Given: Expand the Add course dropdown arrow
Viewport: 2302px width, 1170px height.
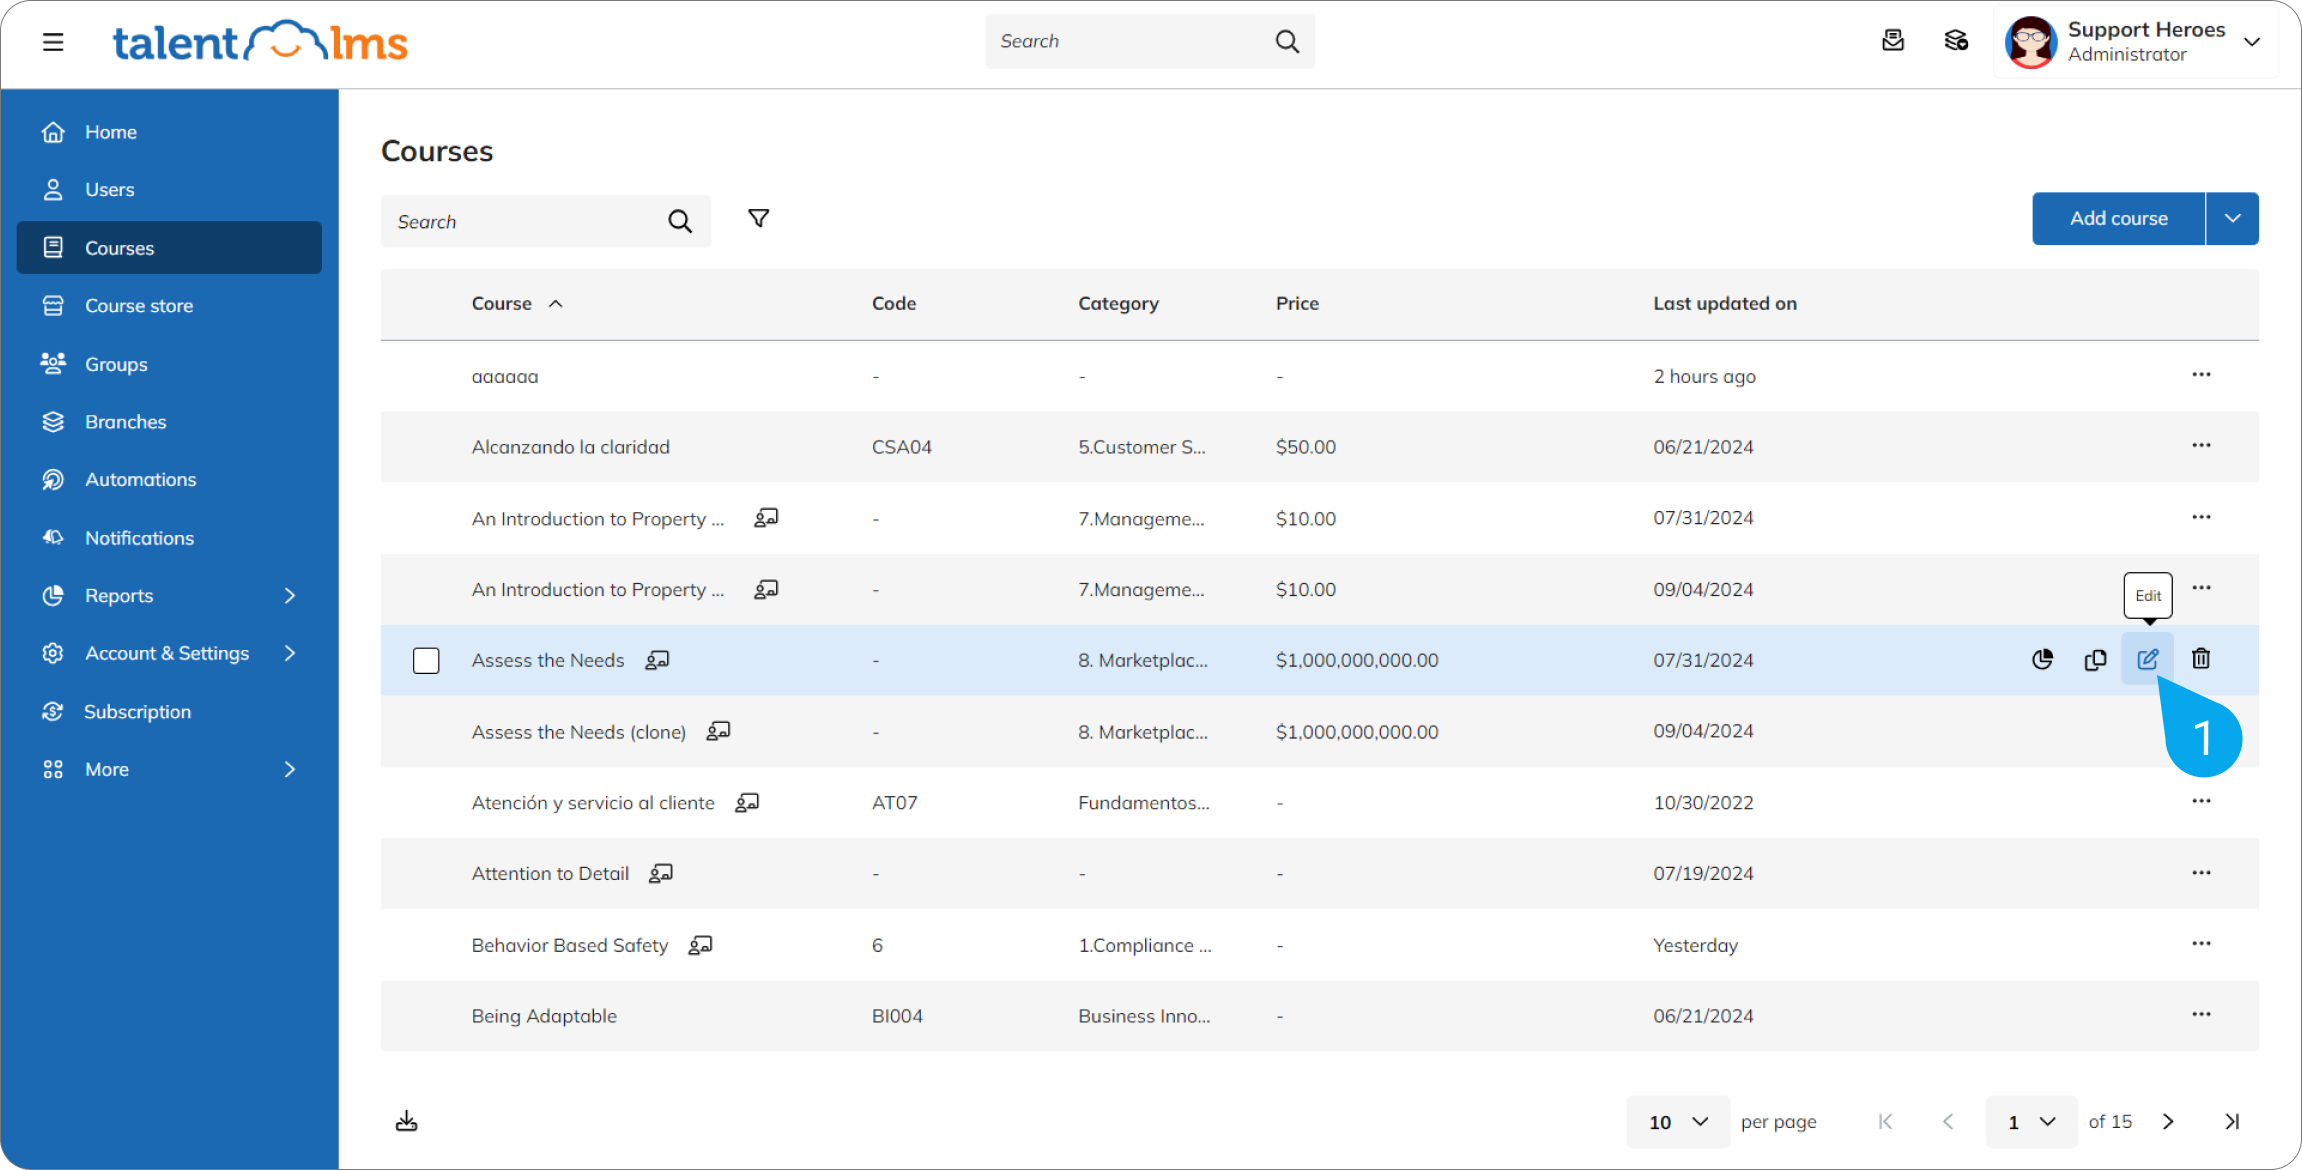Looking at the screenshot, I should [x=2232, y=218].
